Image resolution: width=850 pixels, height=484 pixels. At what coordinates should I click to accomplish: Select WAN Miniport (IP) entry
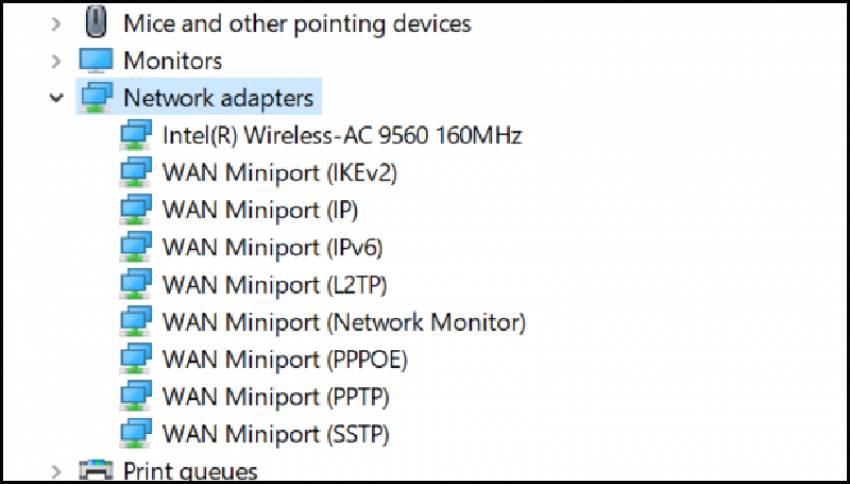[x=260, y=209]
